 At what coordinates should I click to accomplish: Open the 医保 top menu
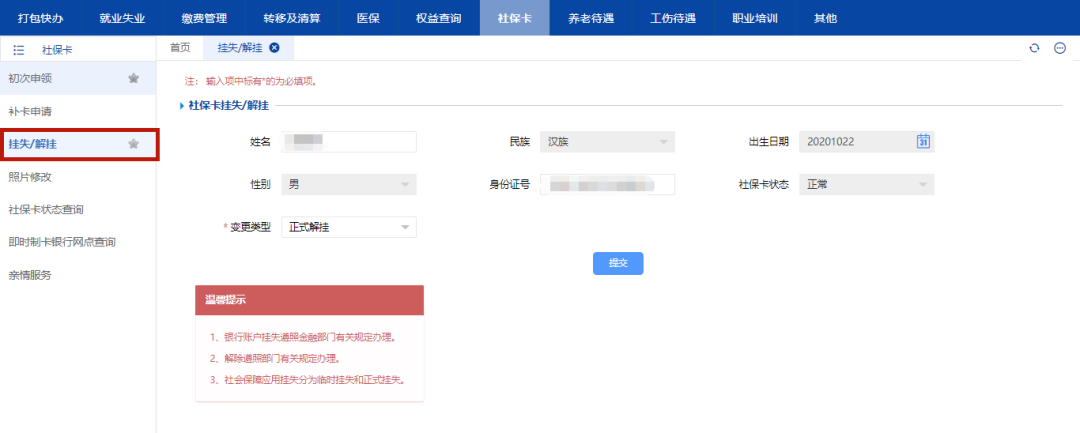pyautogui.click(x=368, y=18)
